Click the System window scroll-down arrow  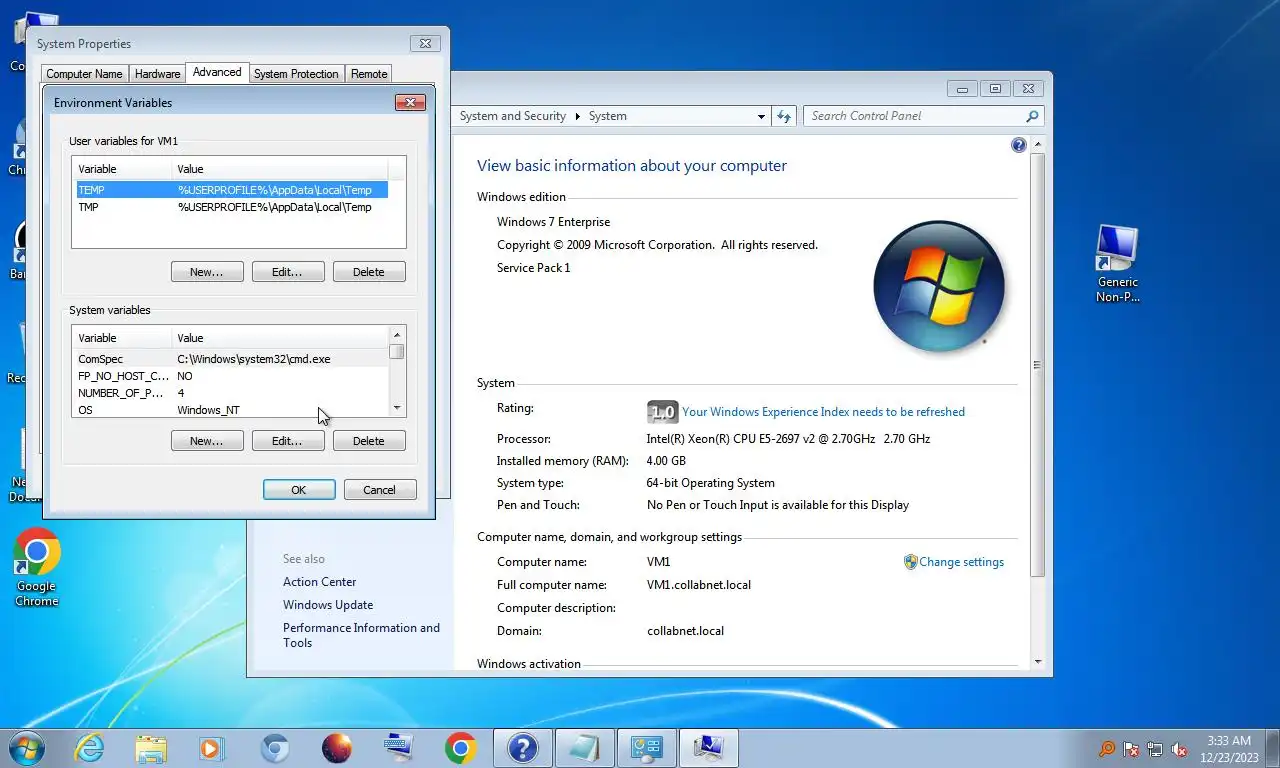click(1037, 662)
